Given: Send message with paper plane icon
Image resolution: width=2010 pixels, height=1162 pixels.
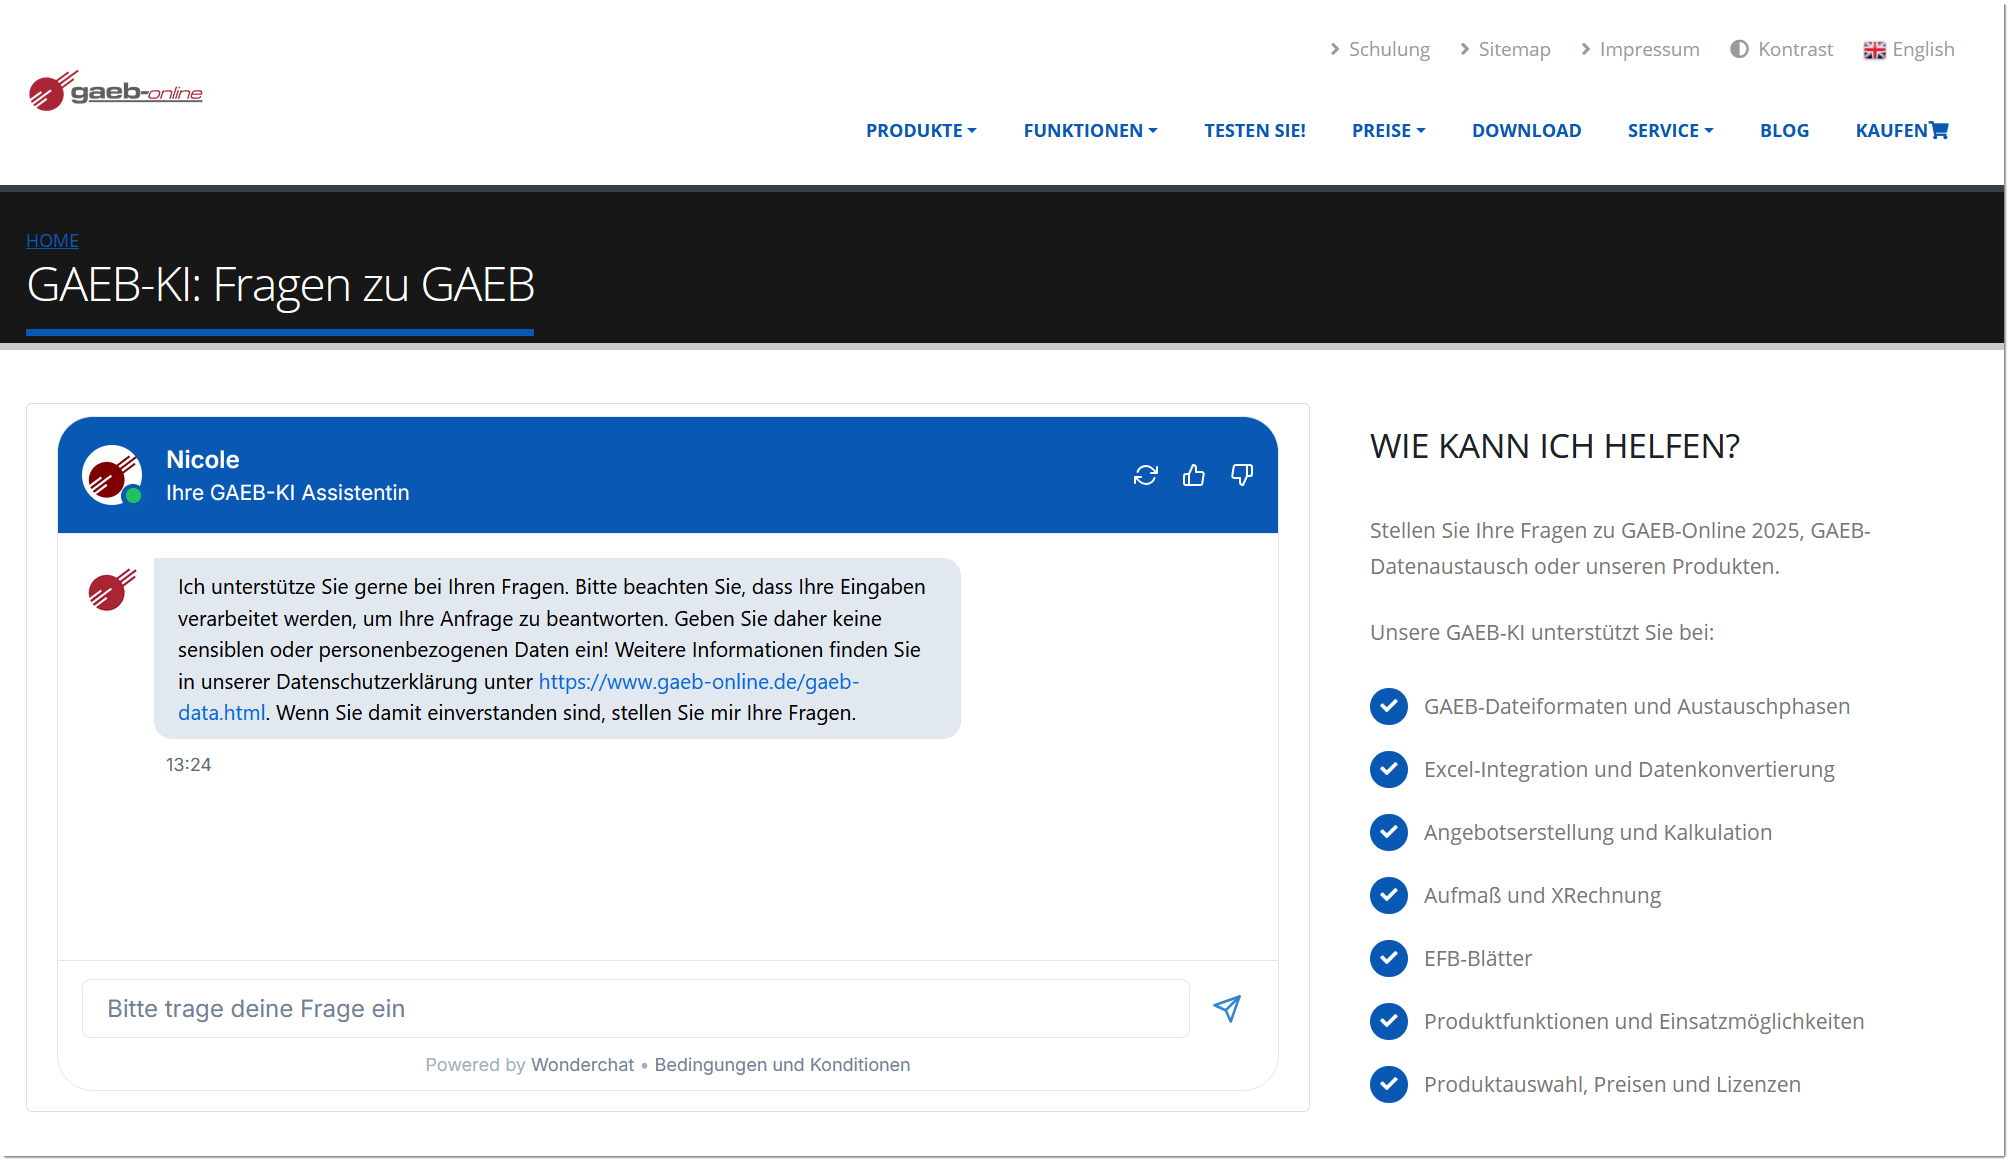Looking at the screenshot, I should pyautogui.click(x=1227, y=1008).
